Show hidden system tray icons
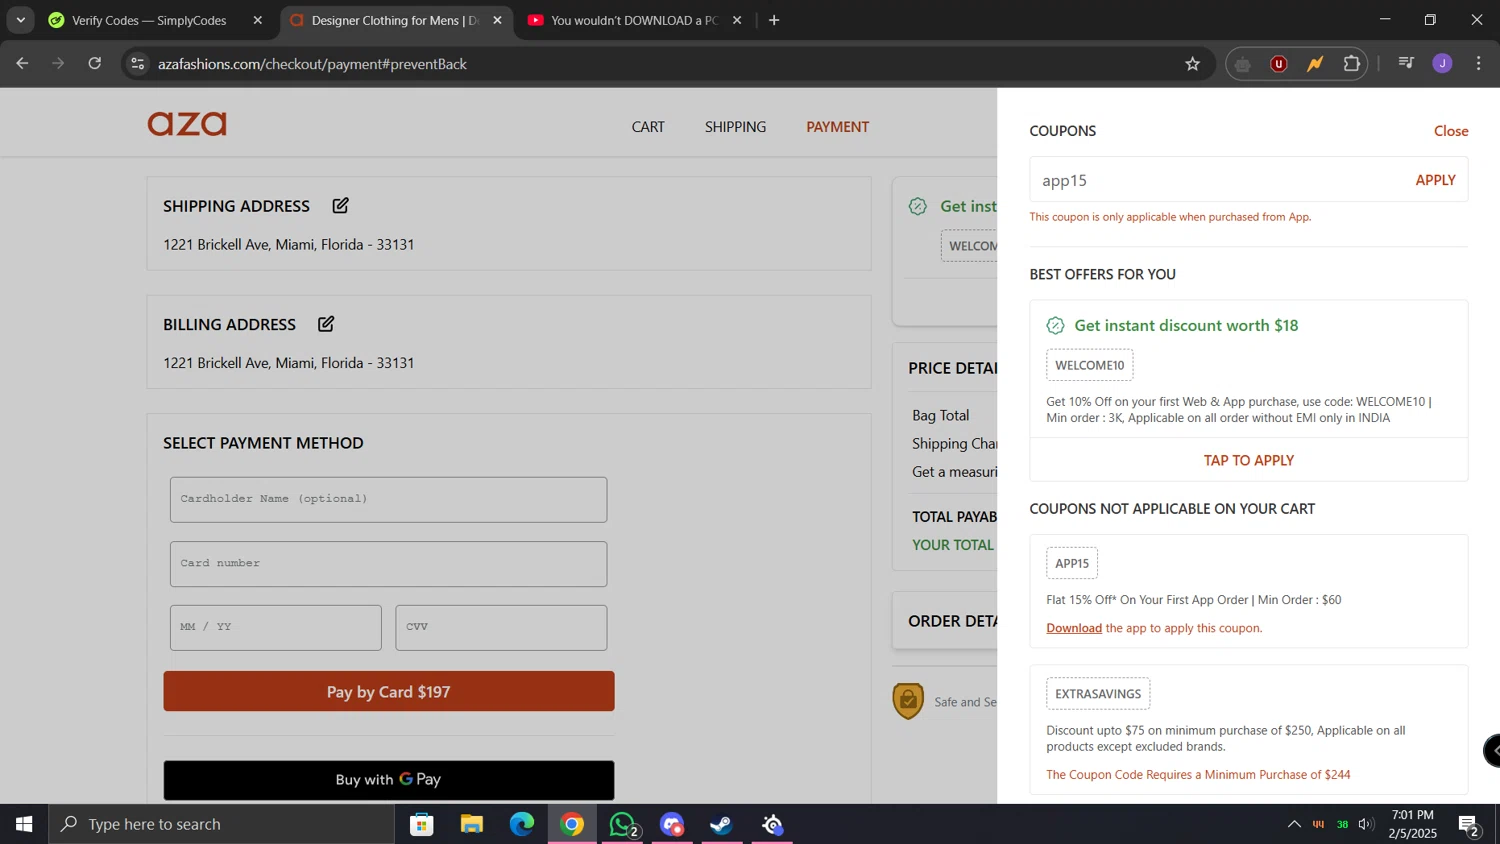Viewport: 1500px width, 844px height. pos(1294,824)
